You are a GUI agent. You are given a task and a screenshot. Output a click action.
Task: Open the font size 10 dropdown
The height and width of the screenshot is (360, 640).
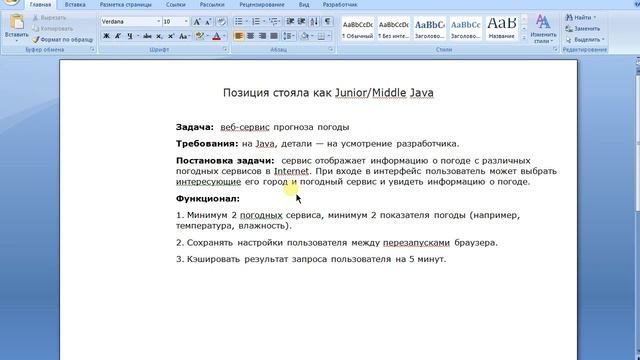pos(186,22)
